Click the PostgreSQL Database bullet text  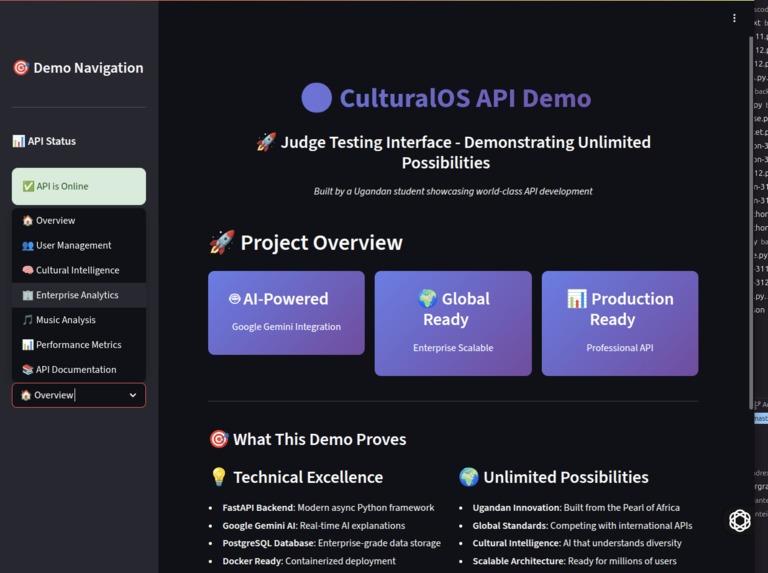point(332,543)
